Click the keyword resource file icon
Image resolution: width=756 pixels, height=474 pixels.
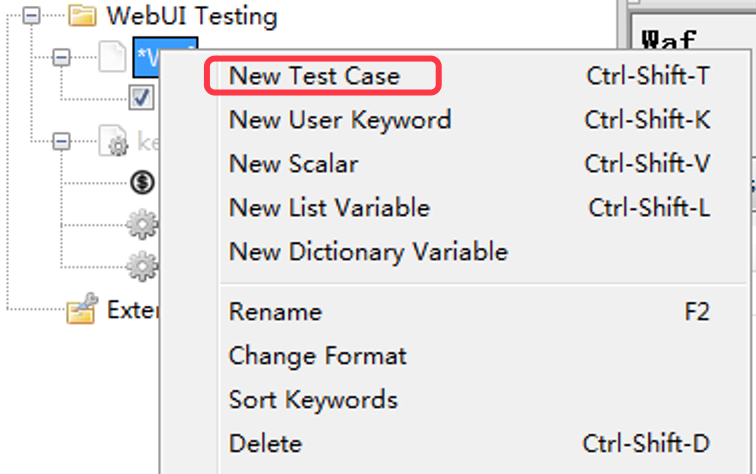pyautogui.click(x=113, y=143)
